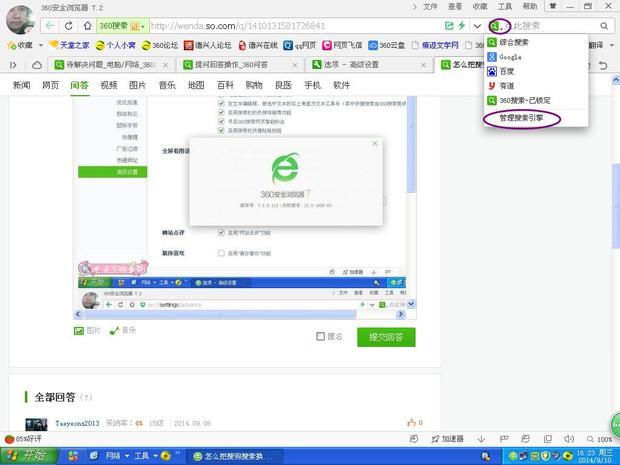The height and width of the screenshot is (465, 620).
Task: Switch to tab 选项 - 高级设置
Action: point(369,65)
